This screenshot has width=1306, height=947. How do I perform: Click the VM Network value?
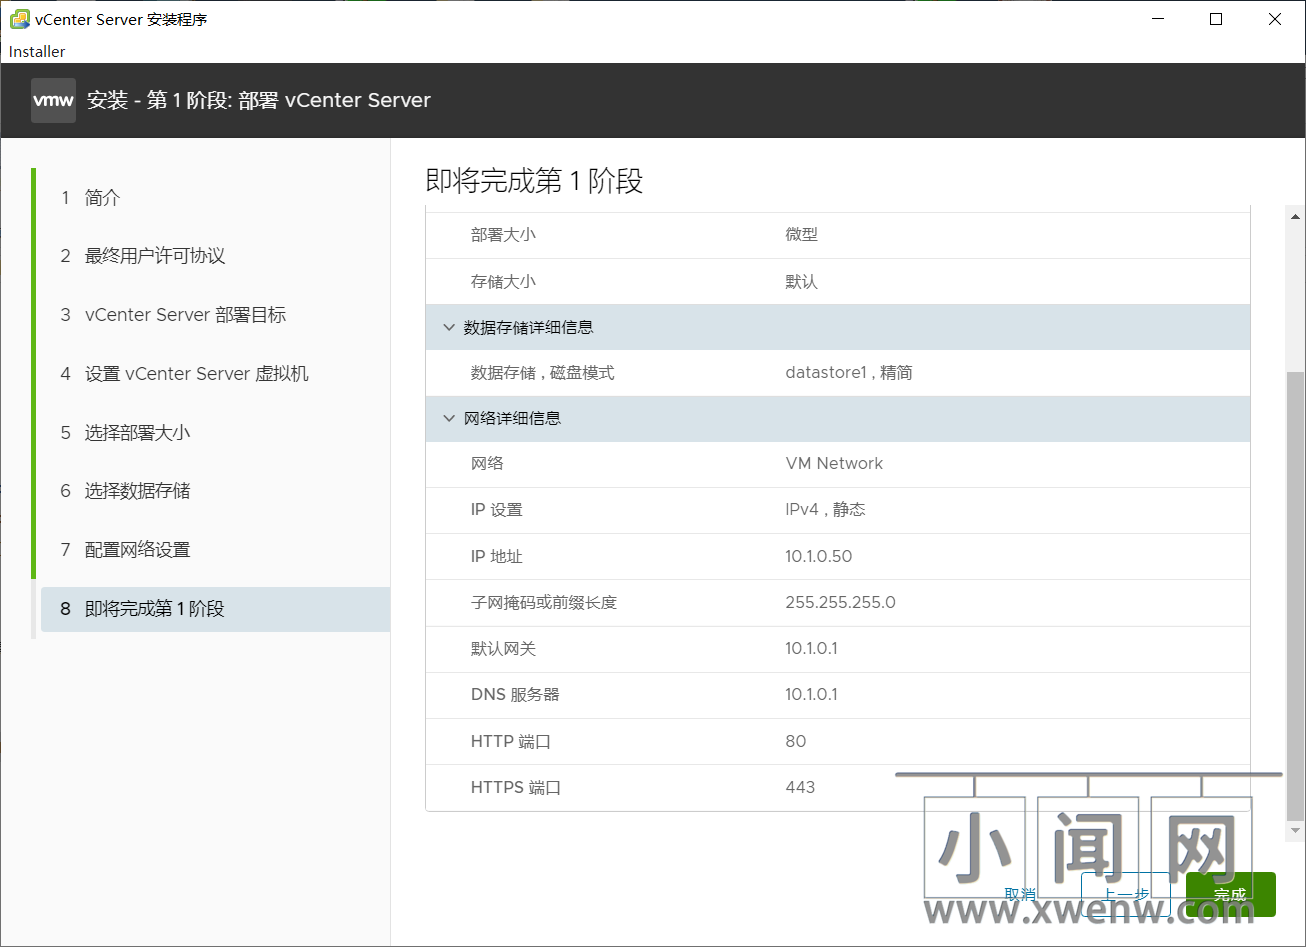[x=834, y=463]
